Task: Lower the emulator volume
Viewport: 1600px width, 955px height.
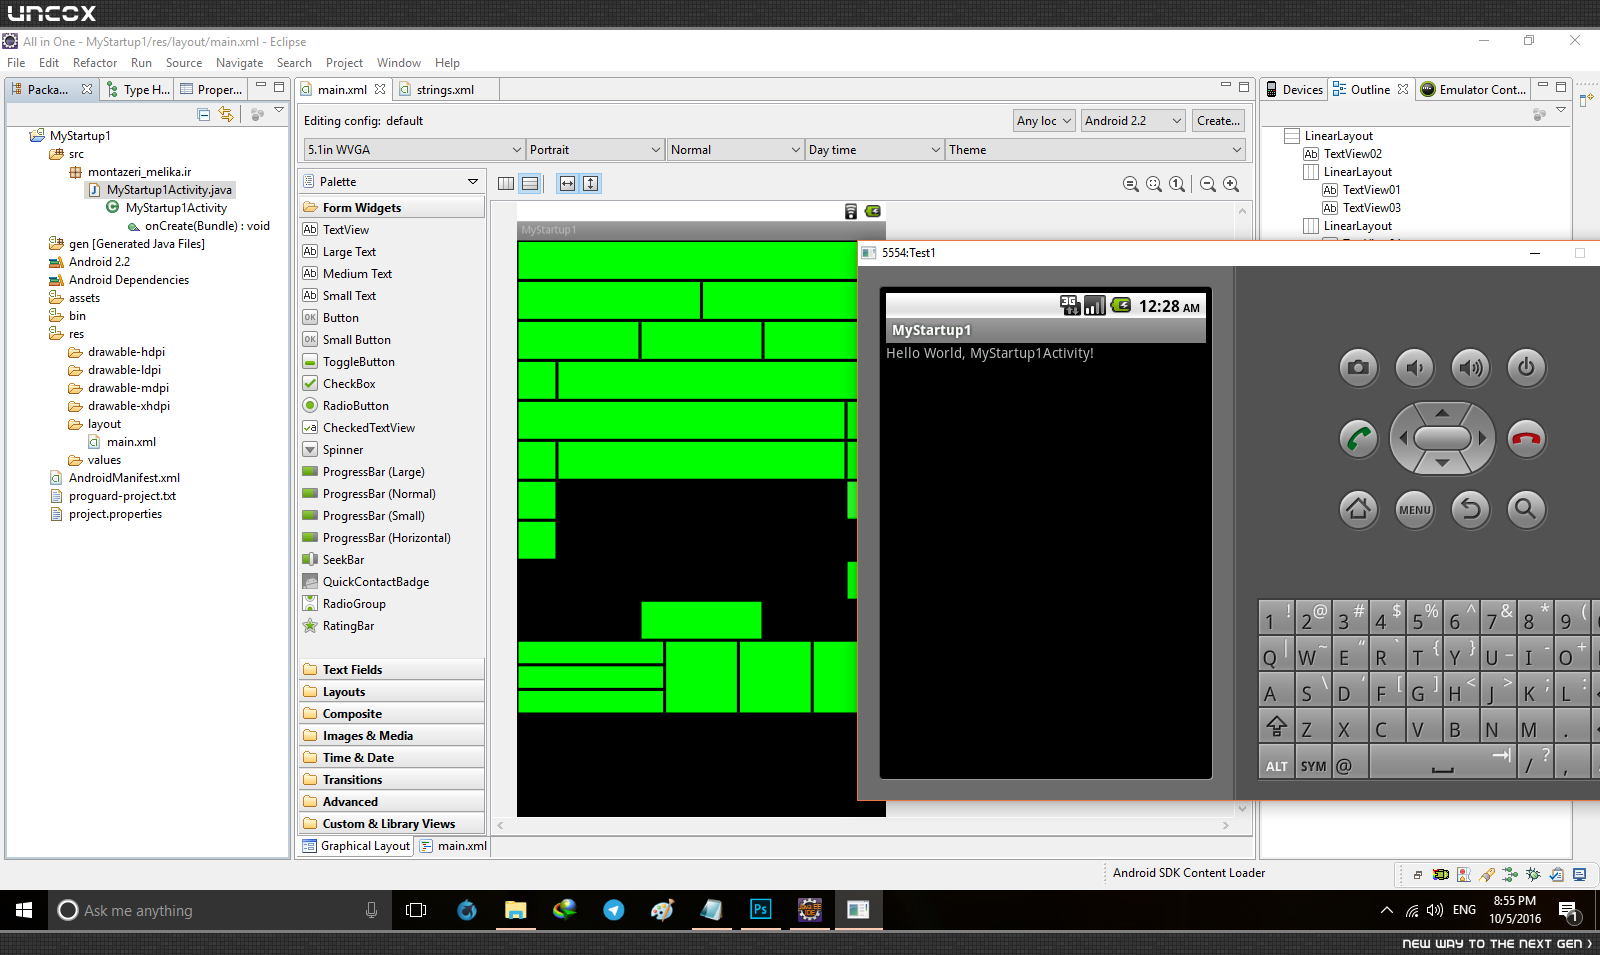Action: pyautogui.click(x=1414, y=368)
